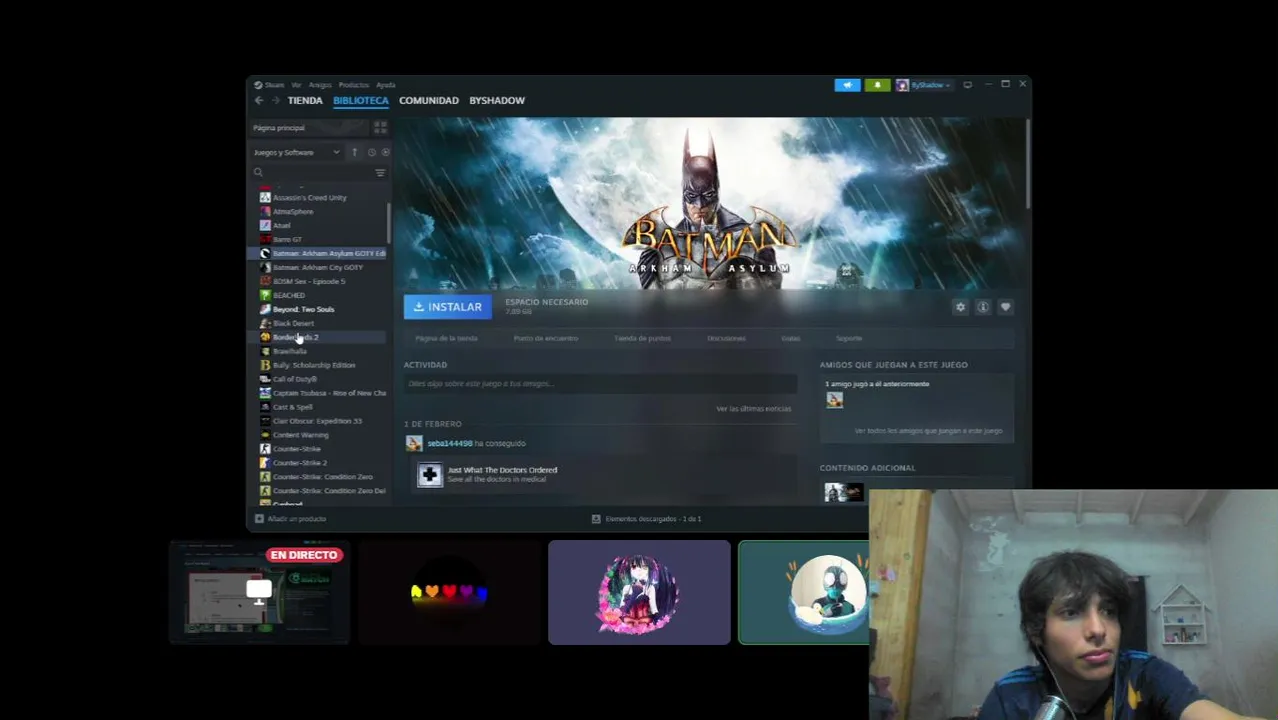The height and width of the screenshot is (720, 1278).
Task: Open downloads status Elementos descargados
Action: click(x=646, y=519)
